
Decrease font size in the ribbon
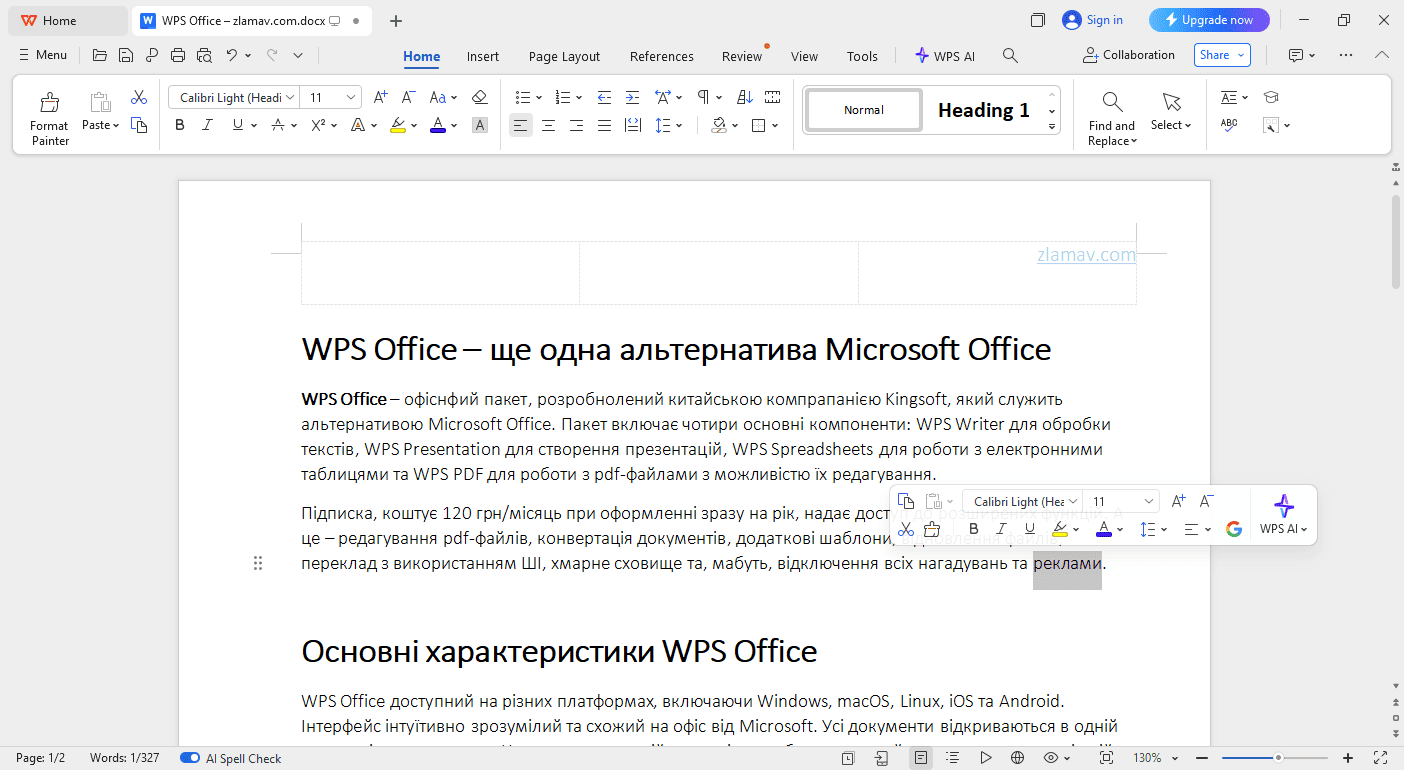click(408, 97)
